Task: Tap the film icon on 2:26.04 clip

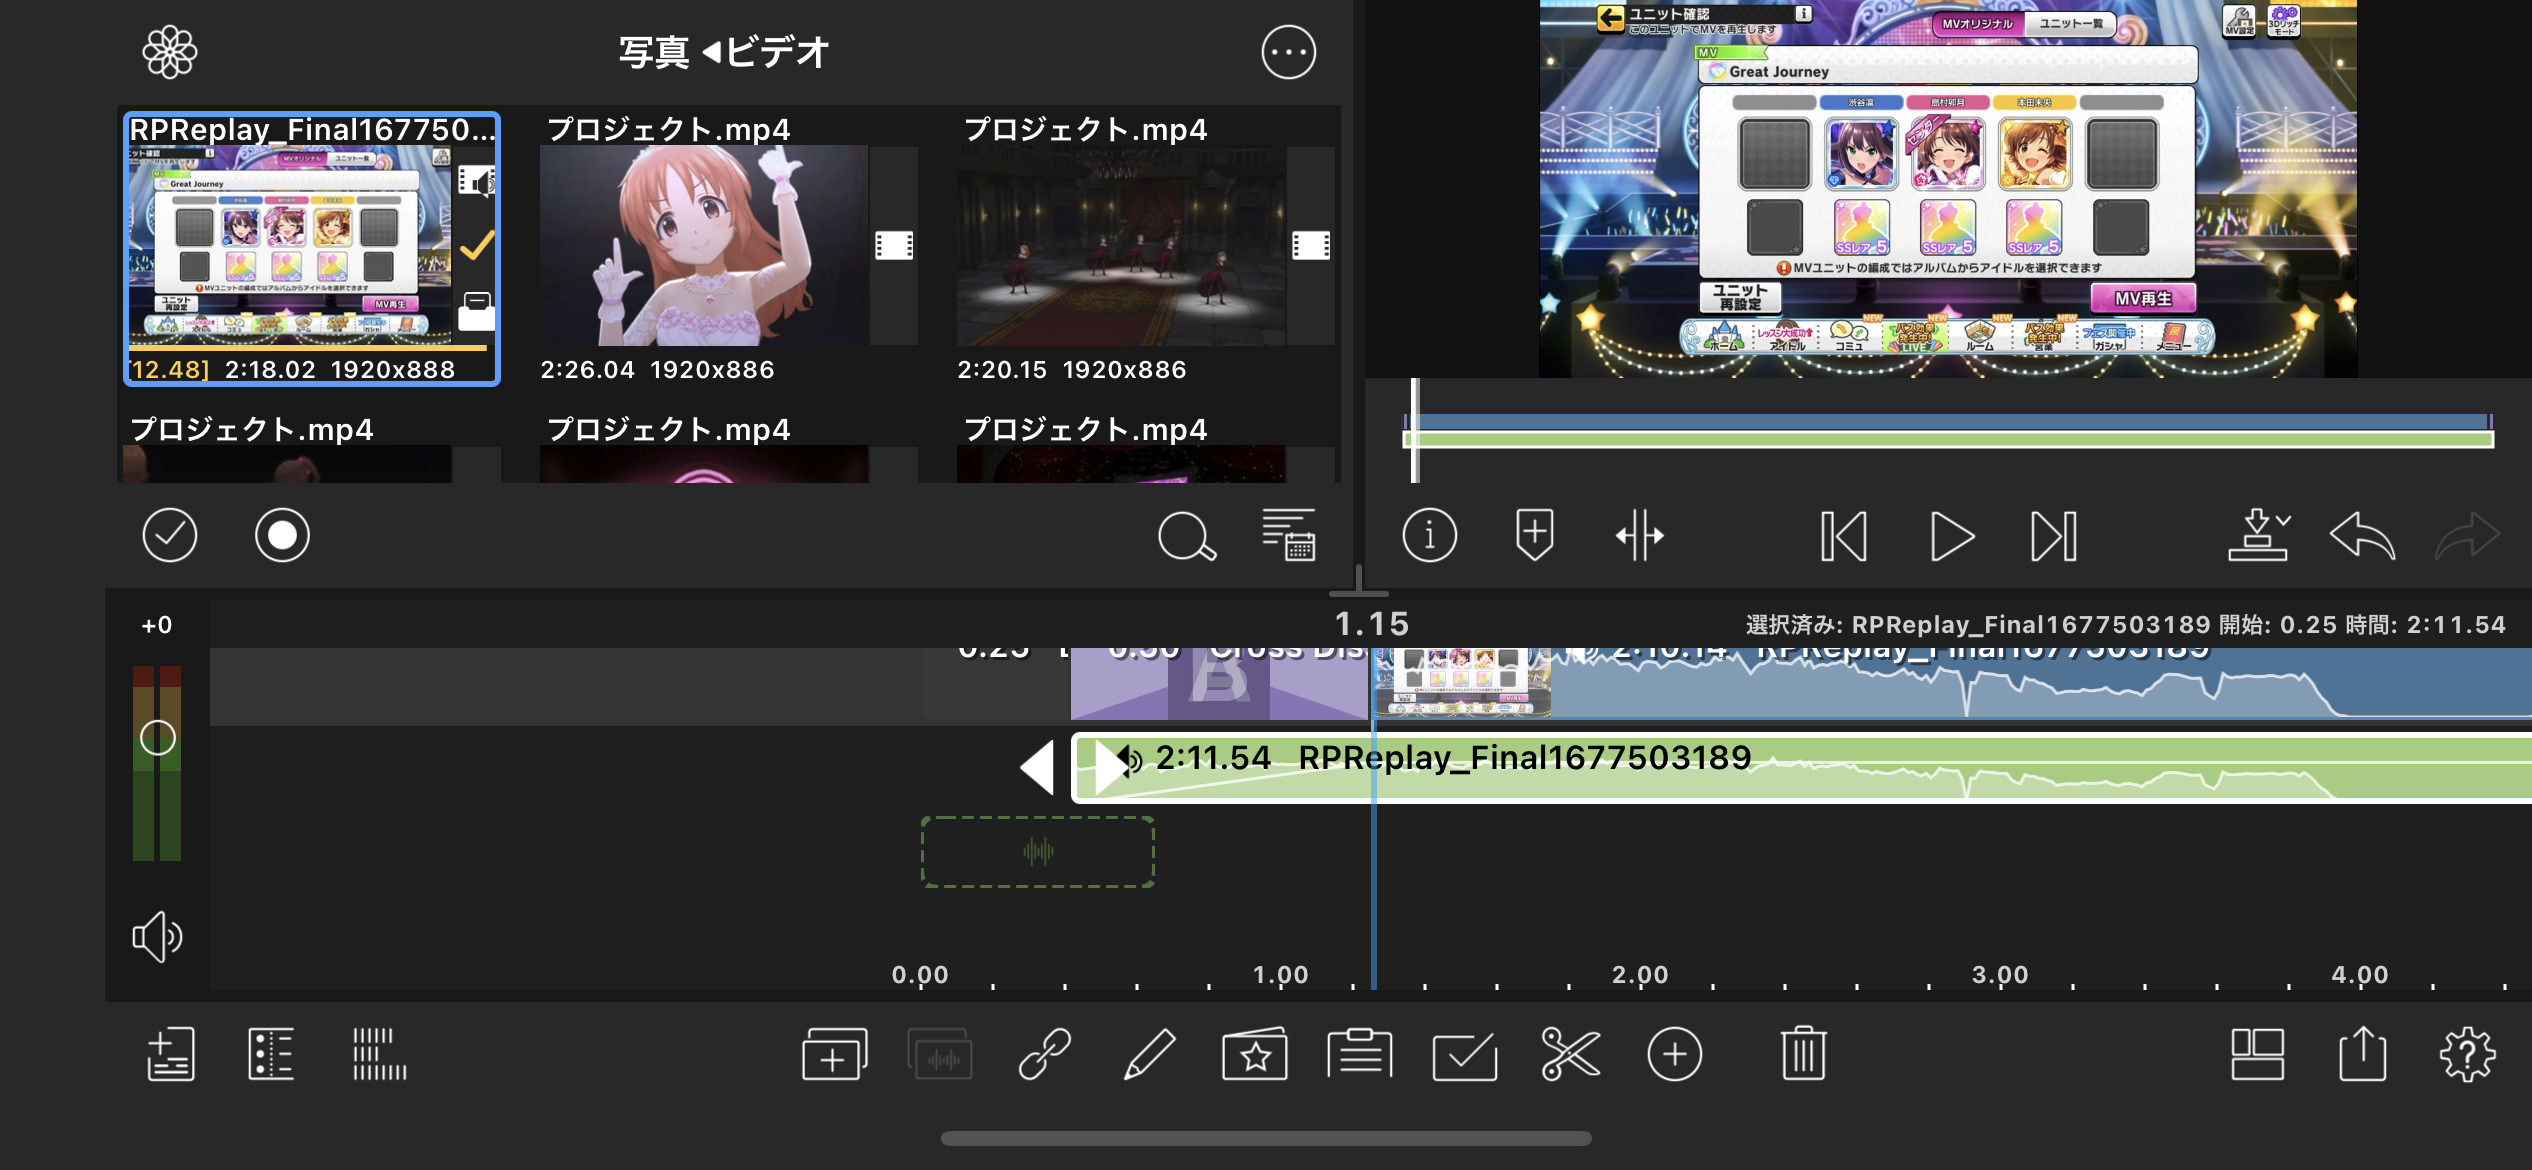Action: tap(894, 245)
